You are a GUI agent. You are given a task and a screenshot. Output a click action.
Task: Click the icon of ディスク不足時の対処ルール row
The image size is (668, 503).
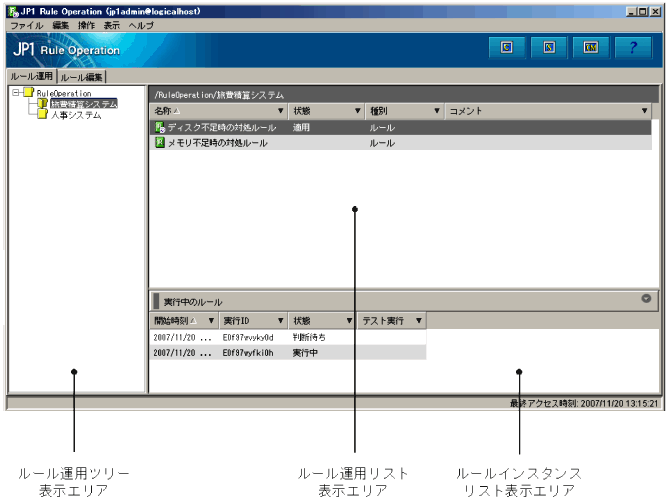pos(160,127)
